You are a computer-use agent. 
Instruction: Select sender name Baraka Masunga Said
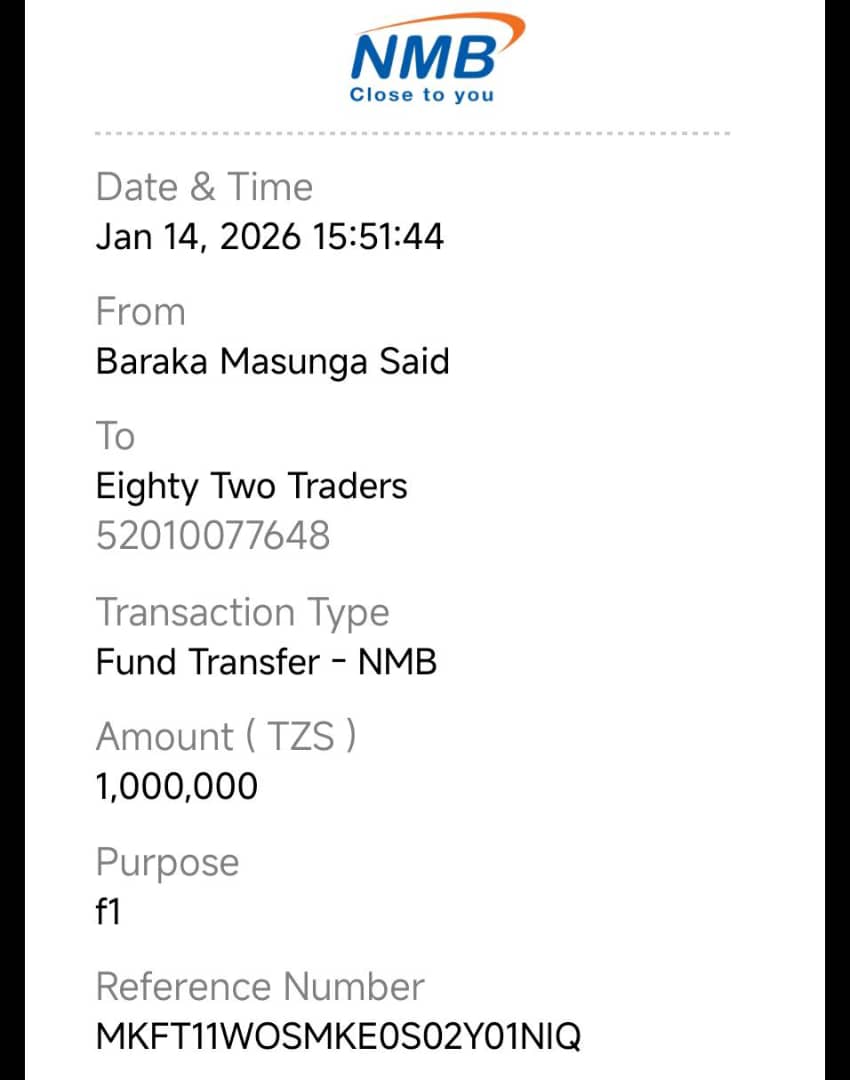pos(272,361)
